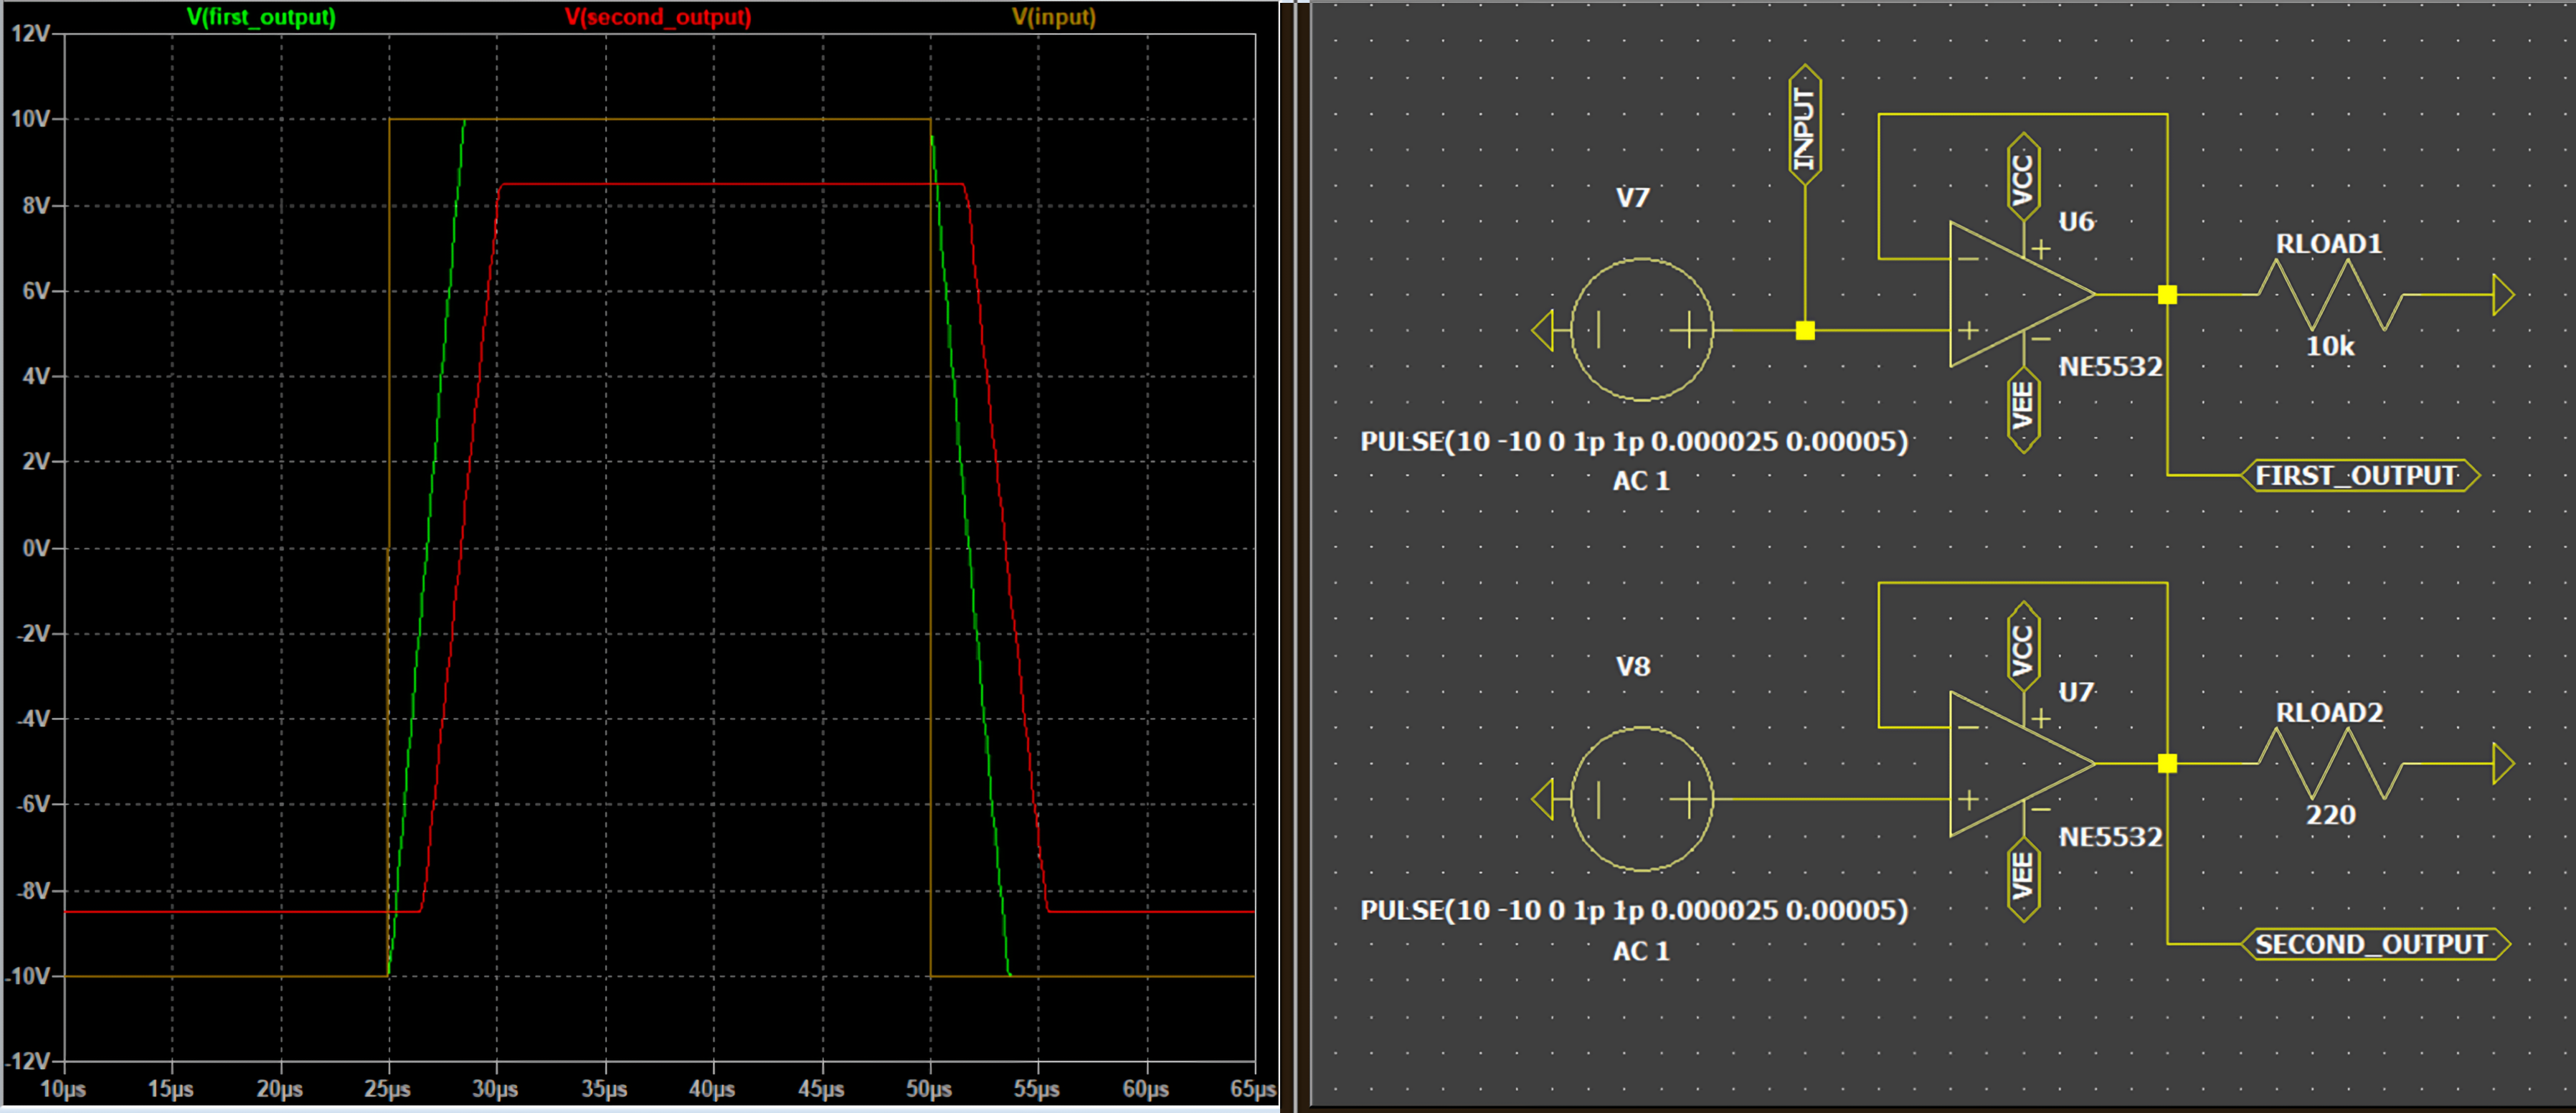Click the RLOAD1 component name
The image size is (2576, 1113).
[x=2329, y=244]
